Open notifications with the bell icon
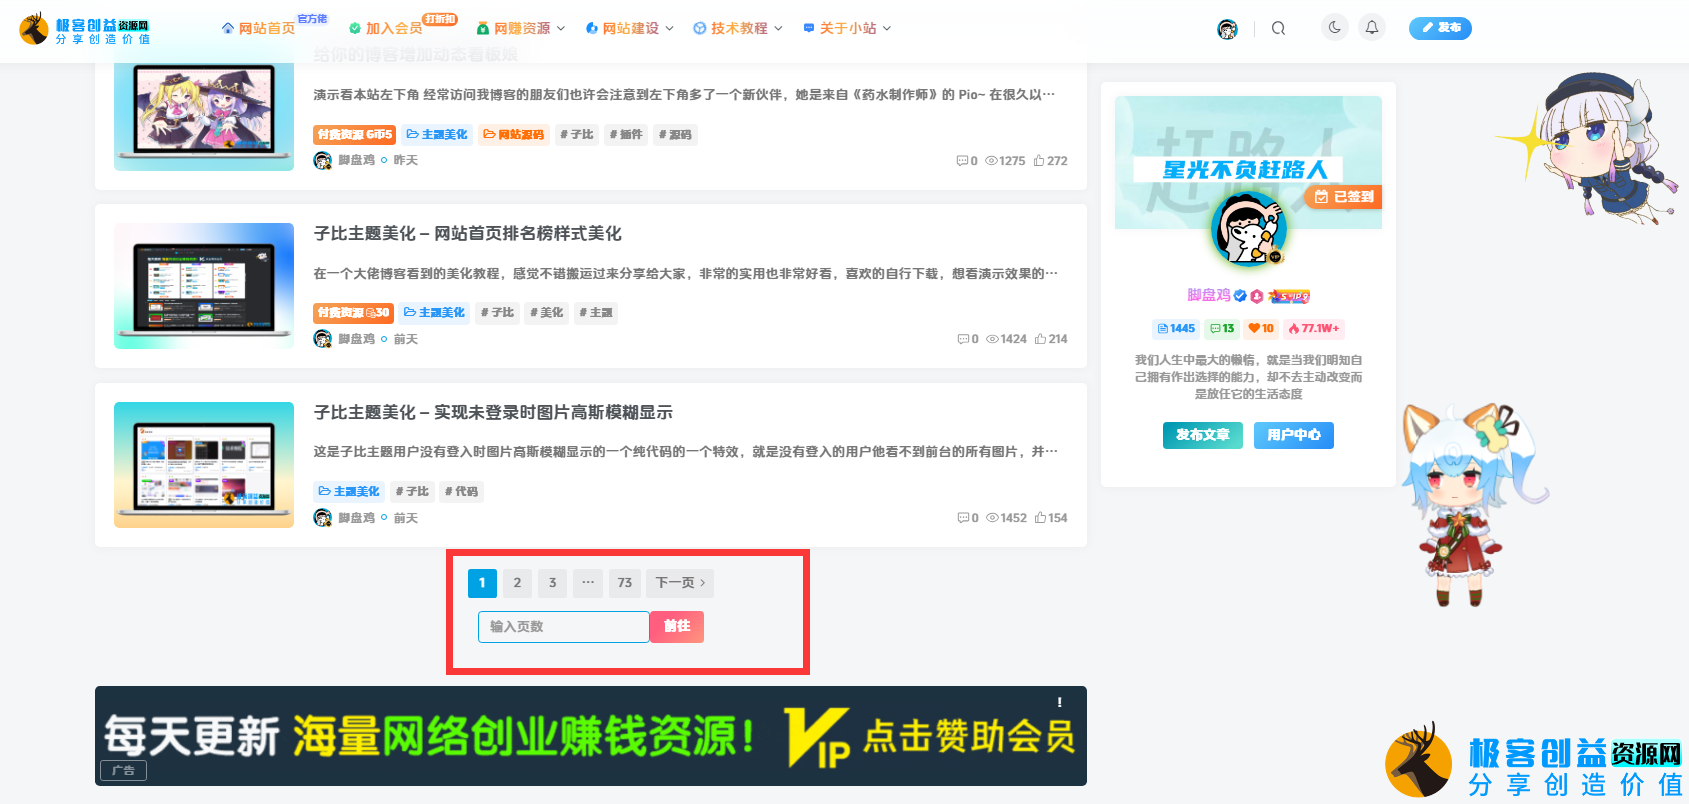 pos(1372,28)
